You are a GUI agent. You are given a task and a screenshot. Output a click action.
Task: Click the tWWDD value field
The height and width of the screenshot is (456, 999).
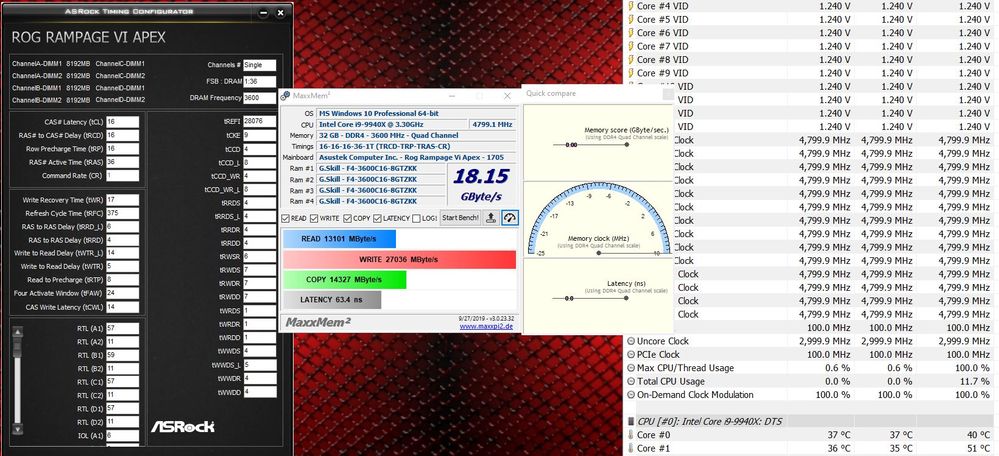point(259,391)
